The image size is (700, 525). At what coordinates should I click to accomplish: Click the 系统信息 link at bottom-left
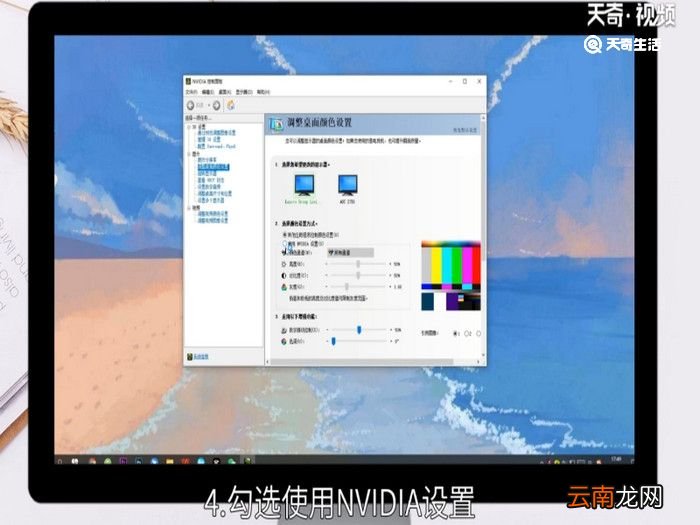point(201,357)
